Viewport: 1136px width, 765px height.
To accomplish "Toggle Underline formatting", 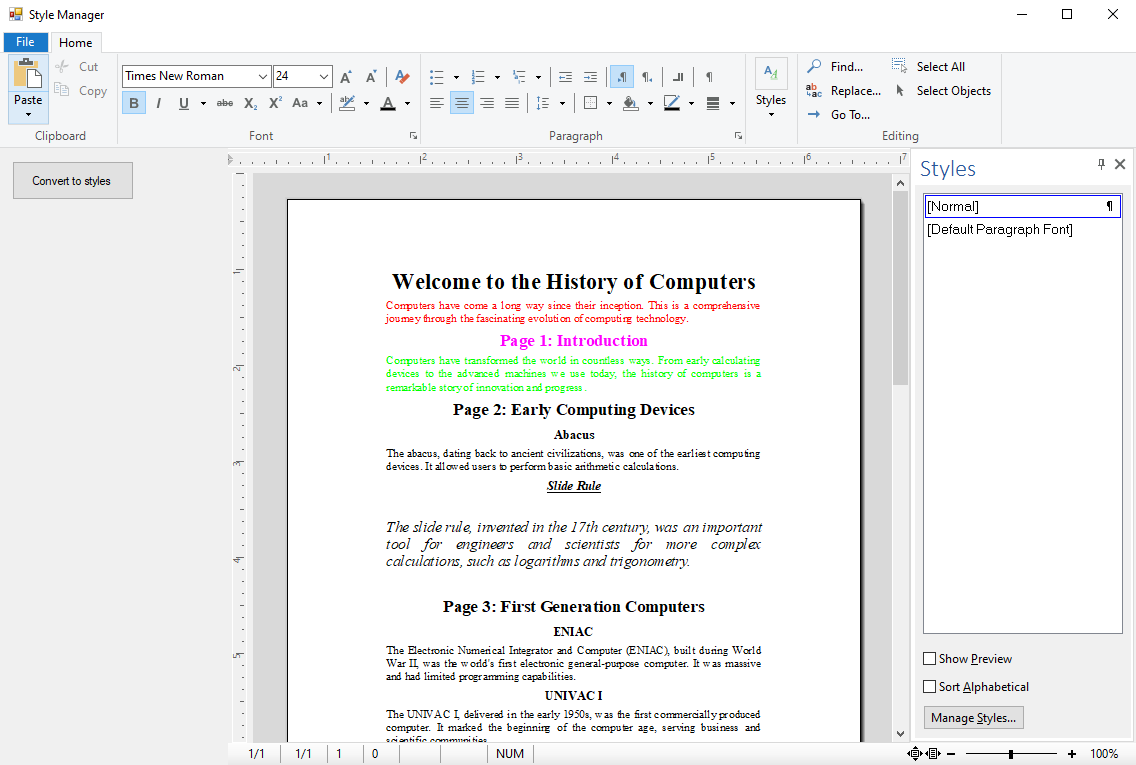I will (184, 103).
